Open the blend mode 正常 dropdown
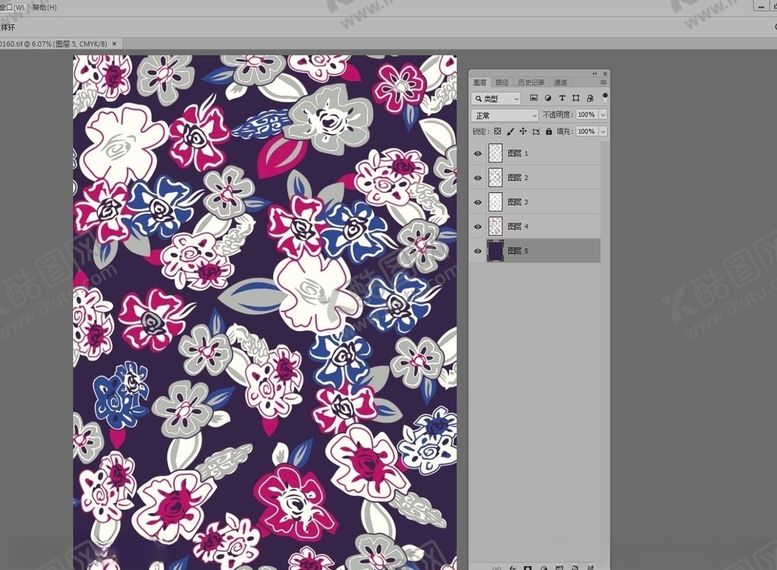This screenshot has height=570, width=777. click(x=505, y=115)
